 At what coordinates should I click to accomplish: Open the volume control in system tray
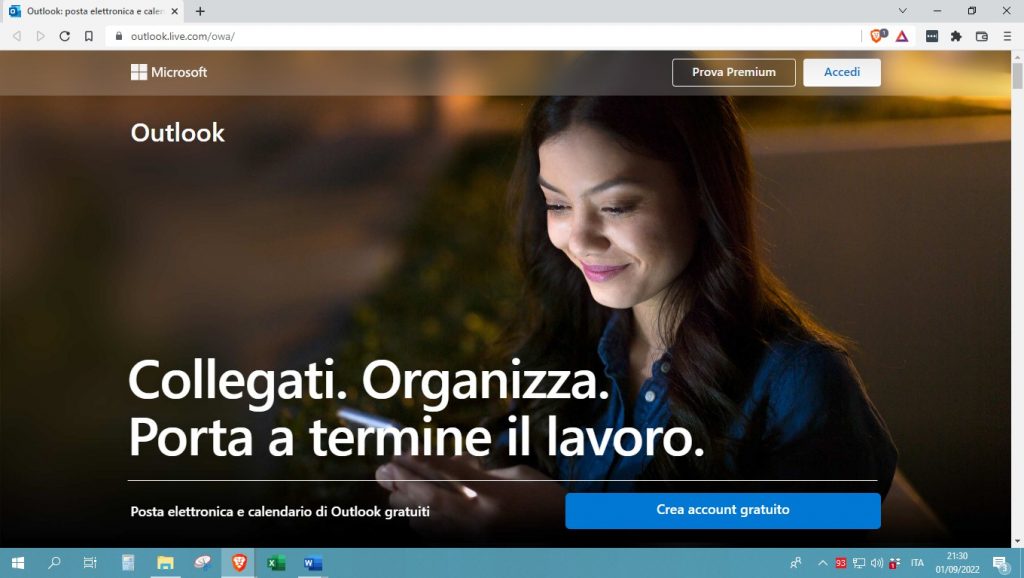coord(877,563)
